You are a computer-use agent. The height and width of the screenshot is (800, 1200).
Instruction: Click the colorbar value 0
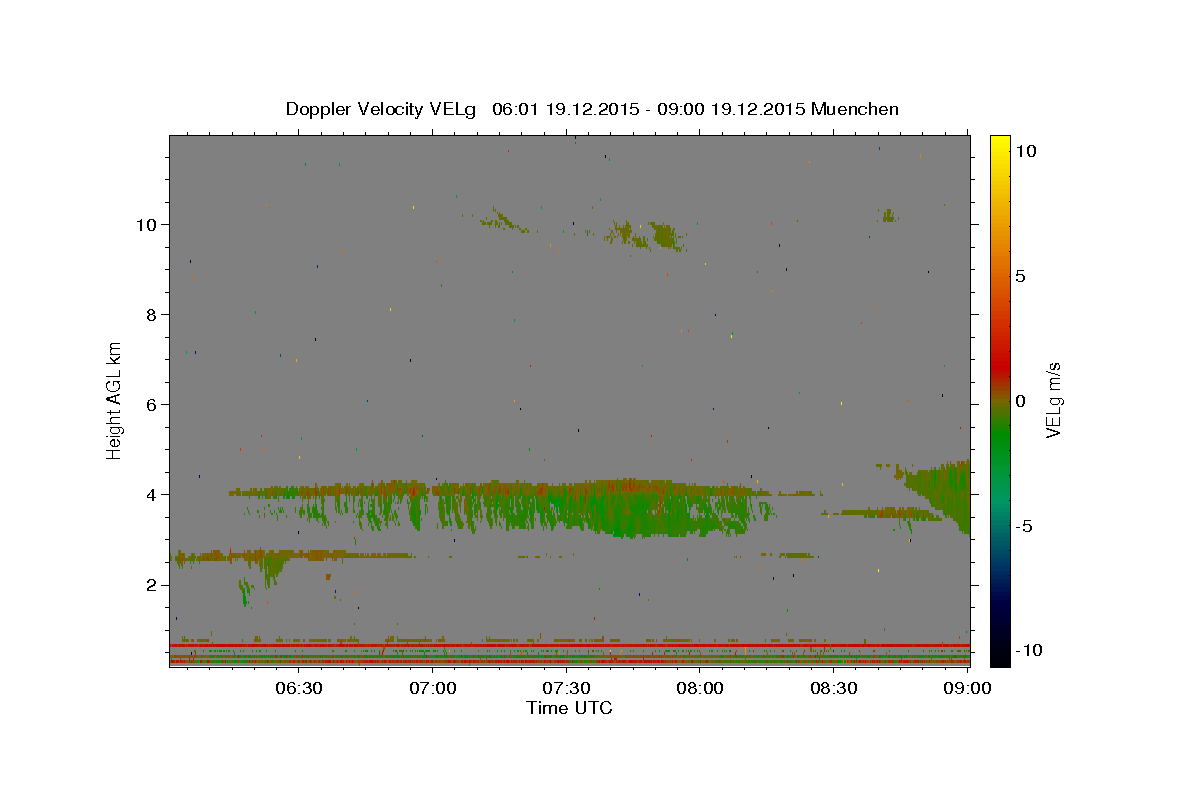(1020, 401)
